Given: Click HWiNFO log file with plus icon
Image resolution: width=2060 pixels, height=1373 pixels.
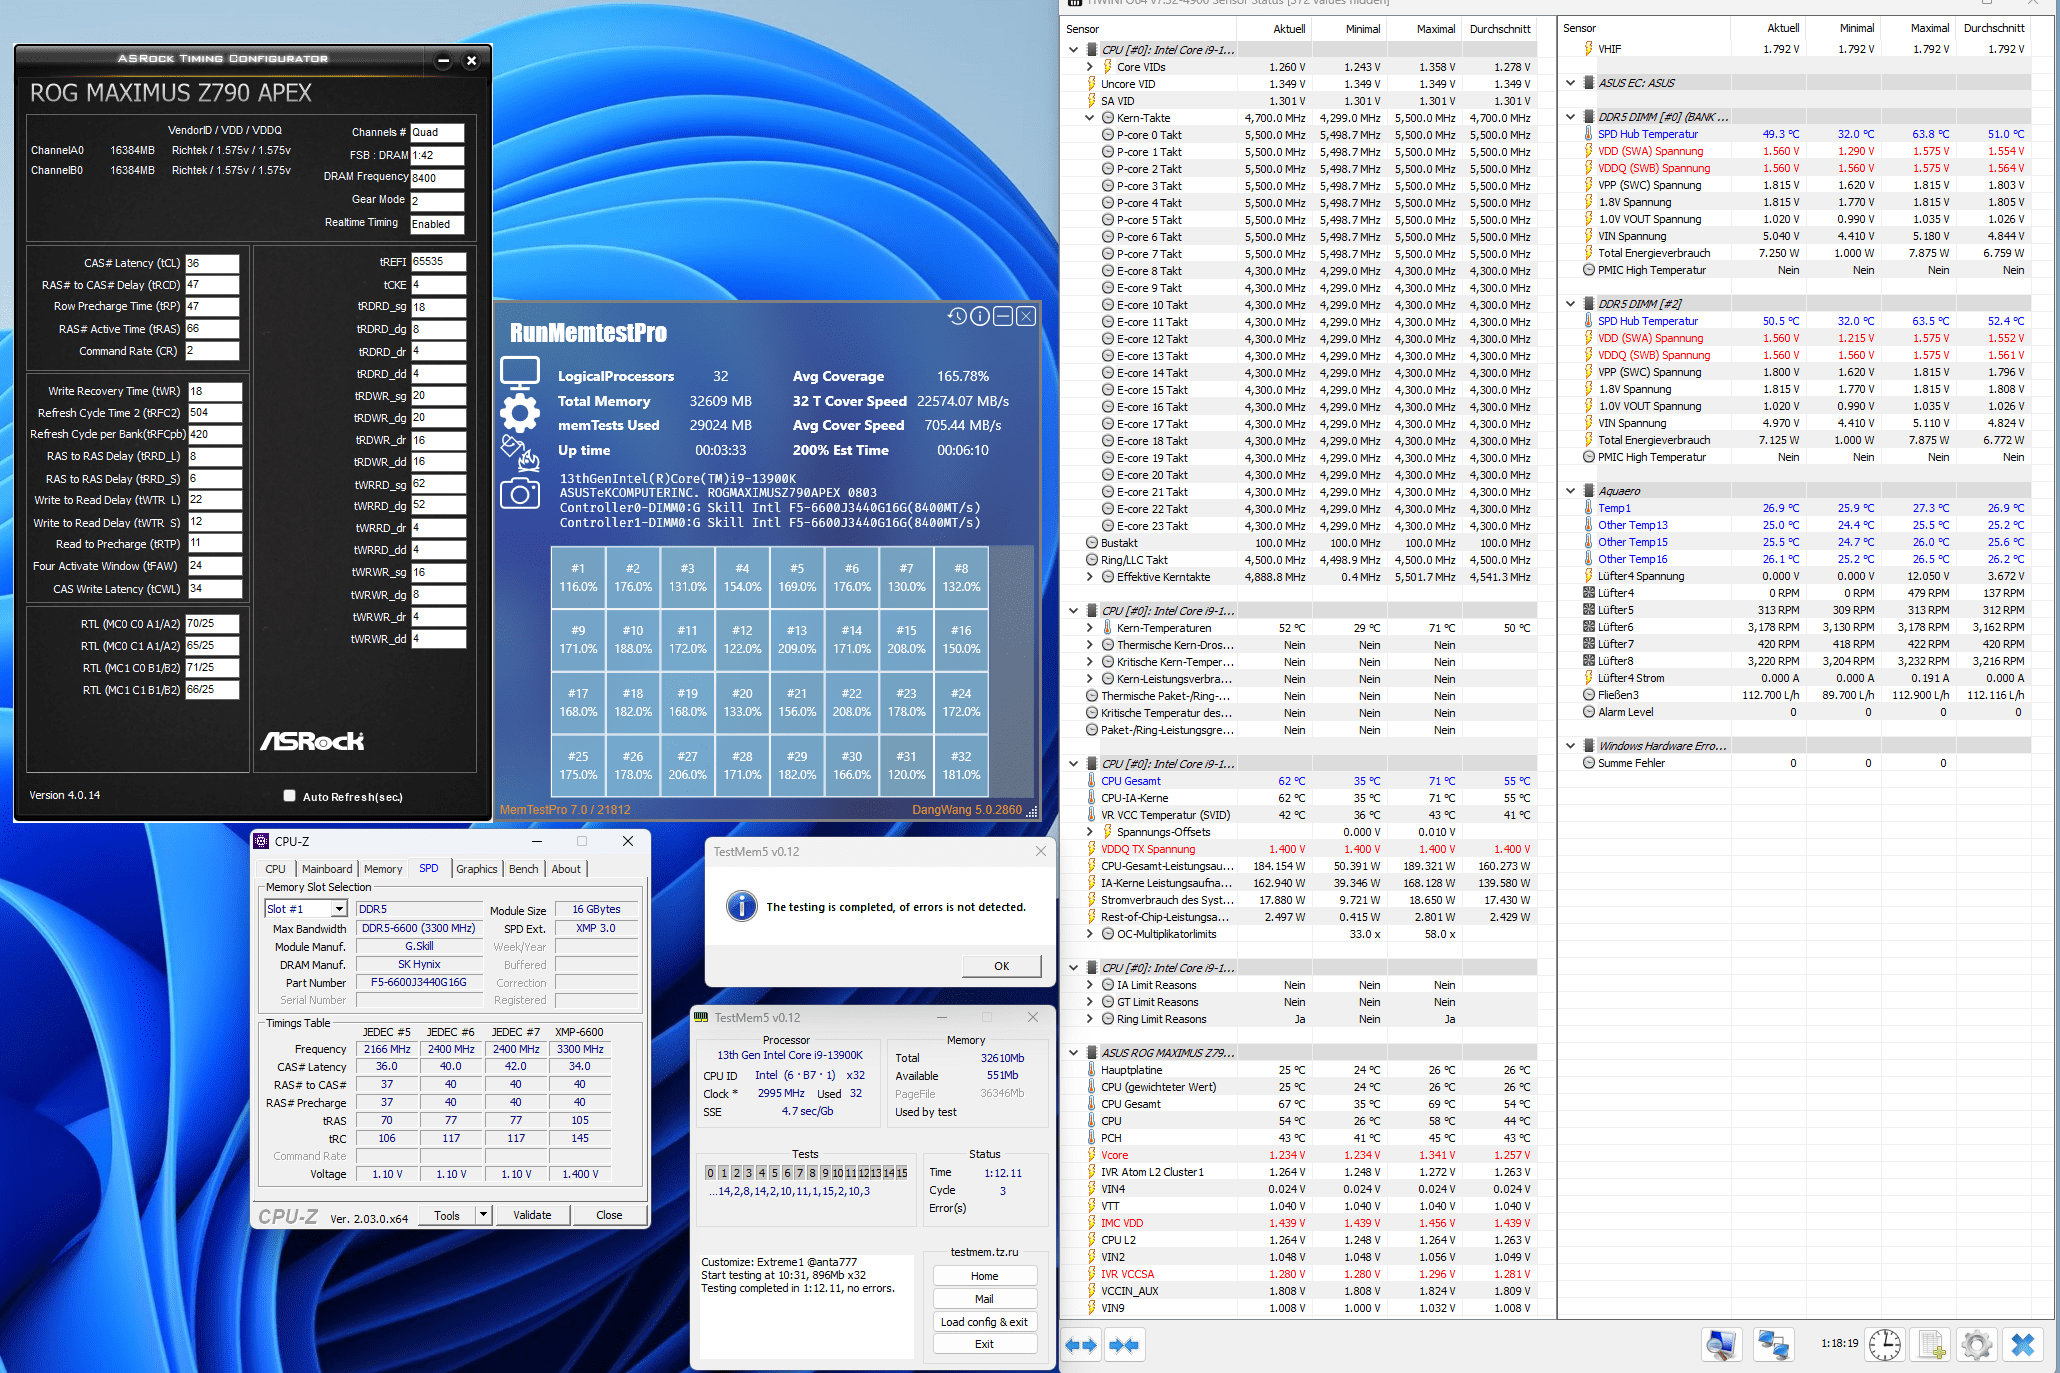Looking at the screenshot, I should point(1931,1344).
